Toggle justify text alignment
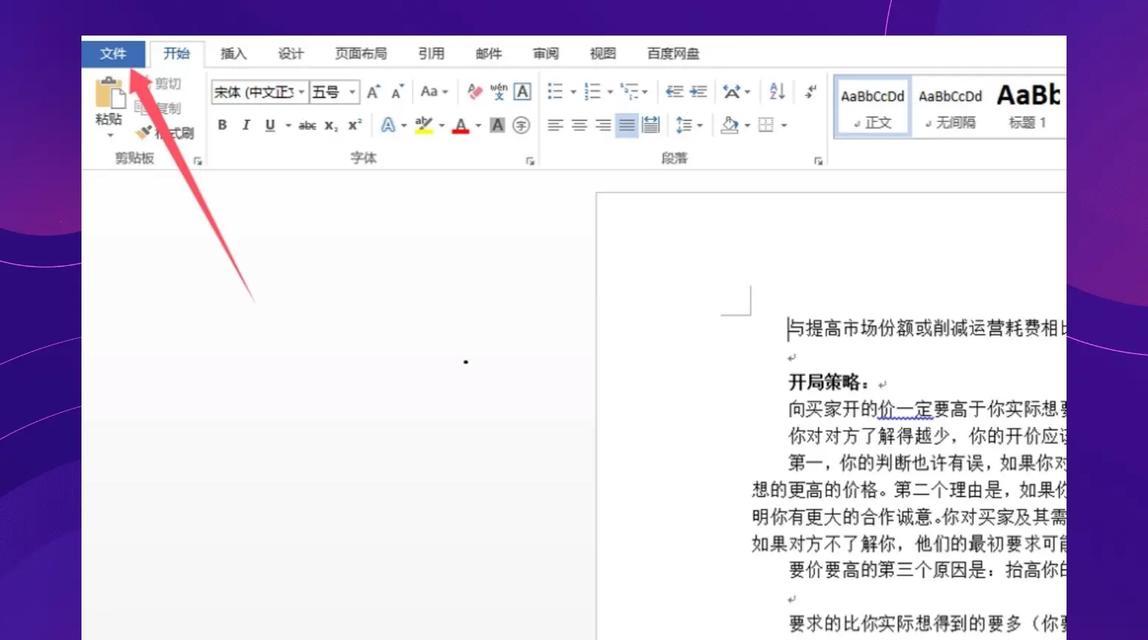Image resolution: width=1148 pixels, height=640 pixels. (x=626, y=125)
